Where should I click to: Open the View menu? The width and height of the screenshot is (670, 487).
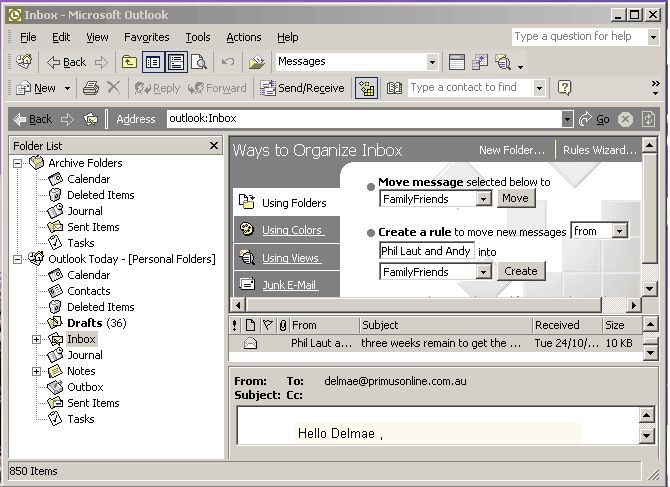(97, 37)
